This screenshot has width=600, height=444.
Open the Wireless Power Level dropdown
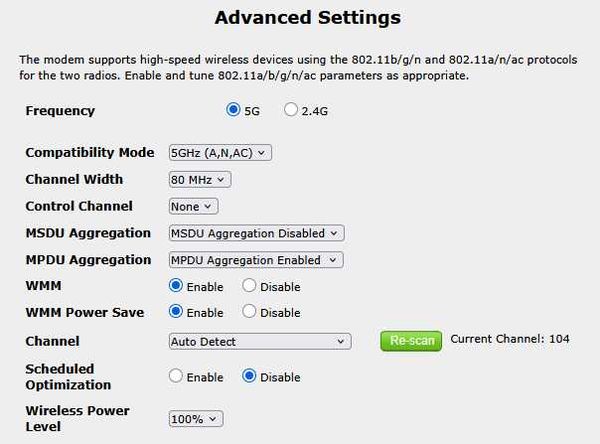click(196, 419)
